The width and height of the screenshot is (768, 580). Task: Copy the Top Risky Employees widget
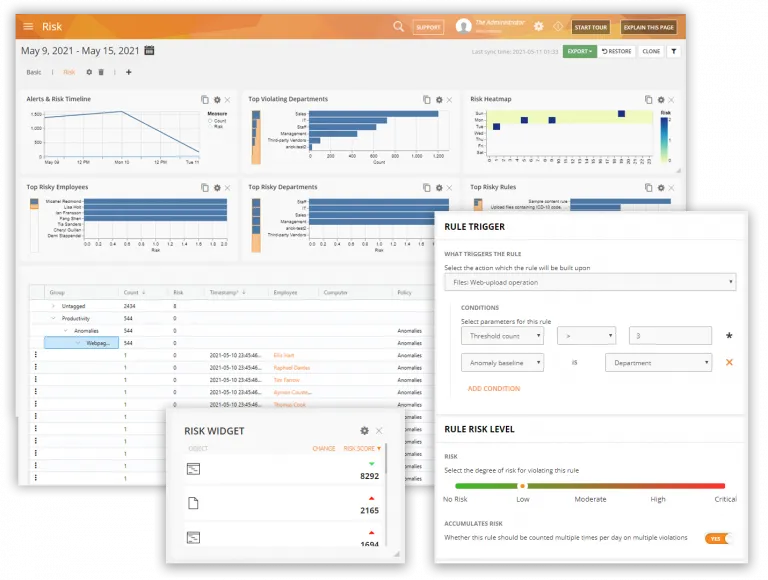tap(205, 188)
